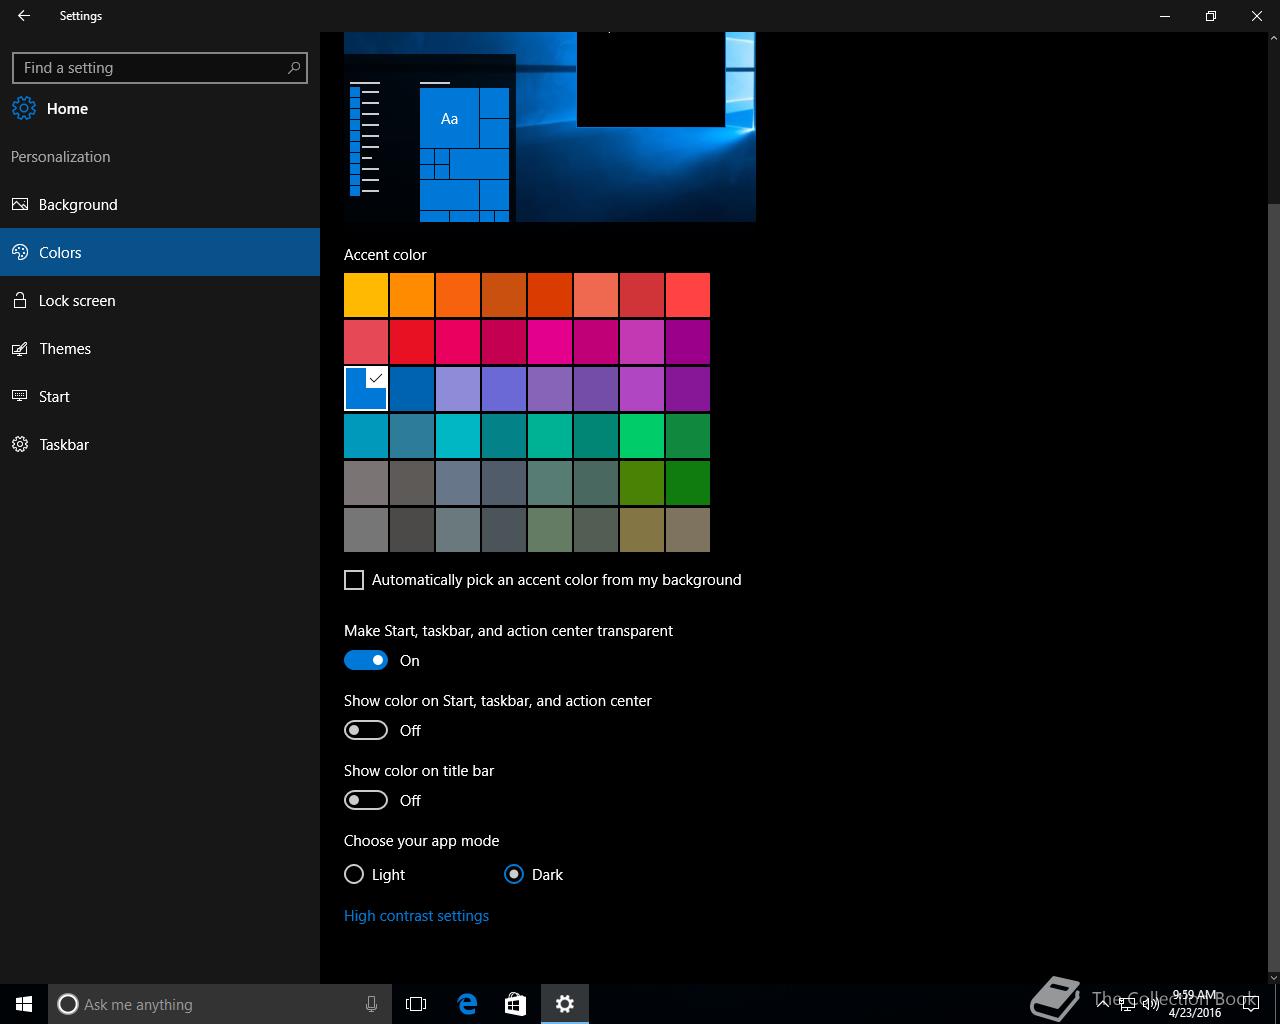Go to Lock screen settings
This screenshot has width=1280, height=1024.
click(x=77, y=301)
